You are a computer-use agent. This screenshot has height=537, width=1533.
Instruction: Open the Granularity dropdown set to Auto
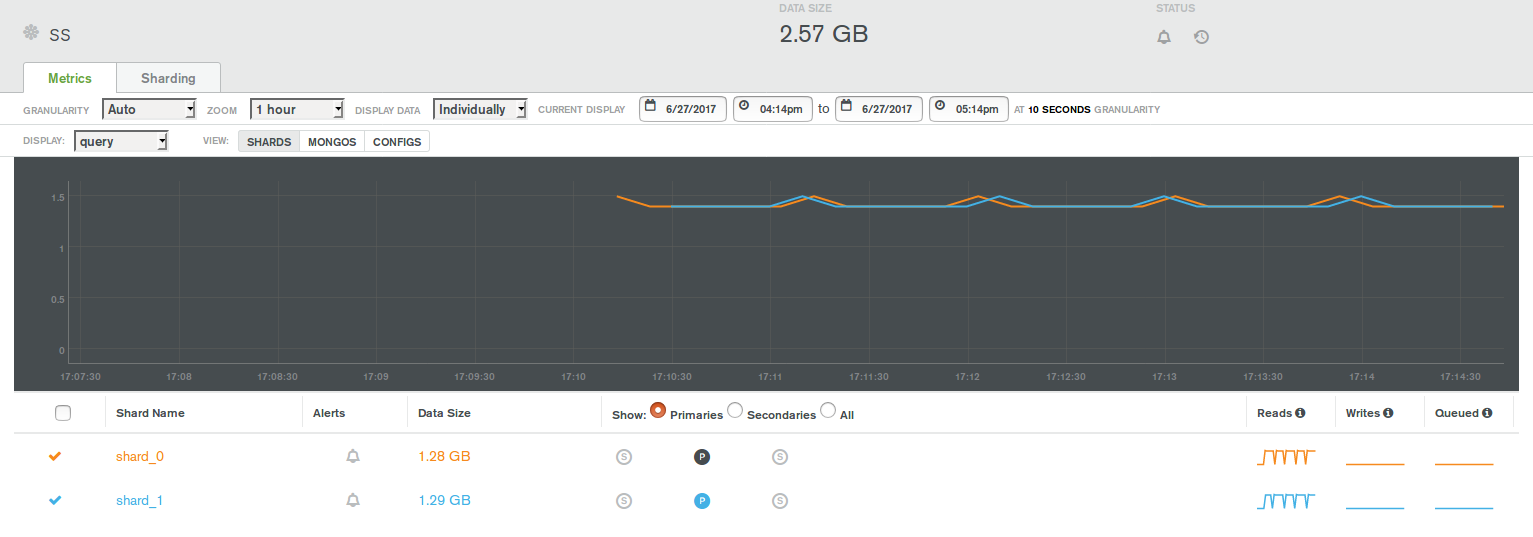click(x=149, y=109)
